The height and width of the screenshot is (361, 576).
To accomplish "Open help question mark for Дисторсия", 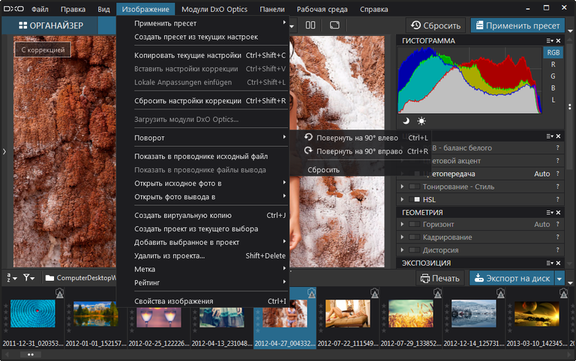I will [x=558, y=250].
